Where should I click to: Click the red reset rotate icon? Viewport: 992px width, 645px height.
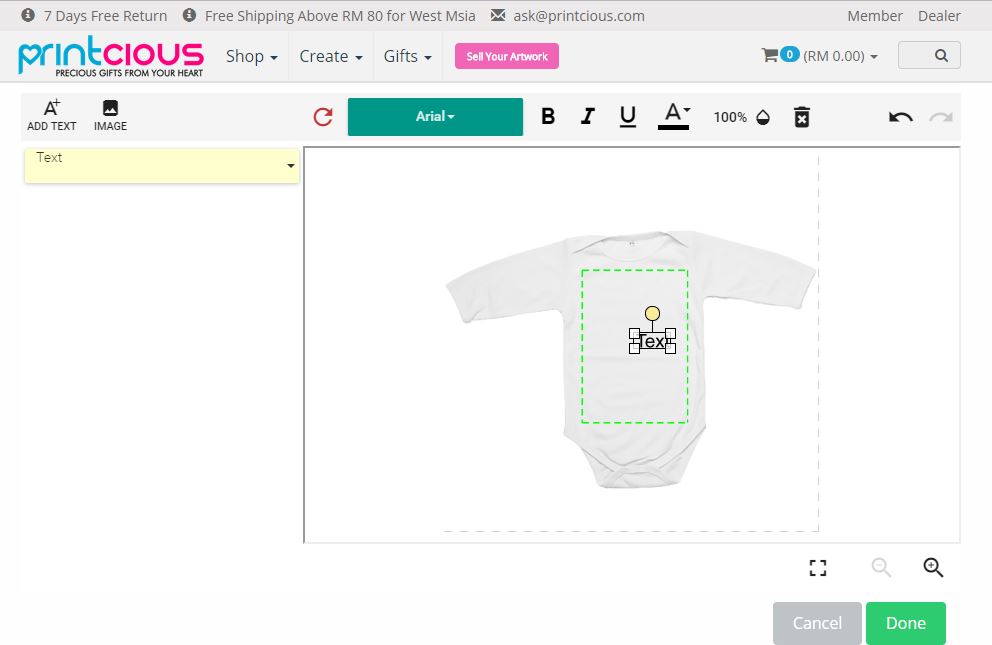coord(323,117)
